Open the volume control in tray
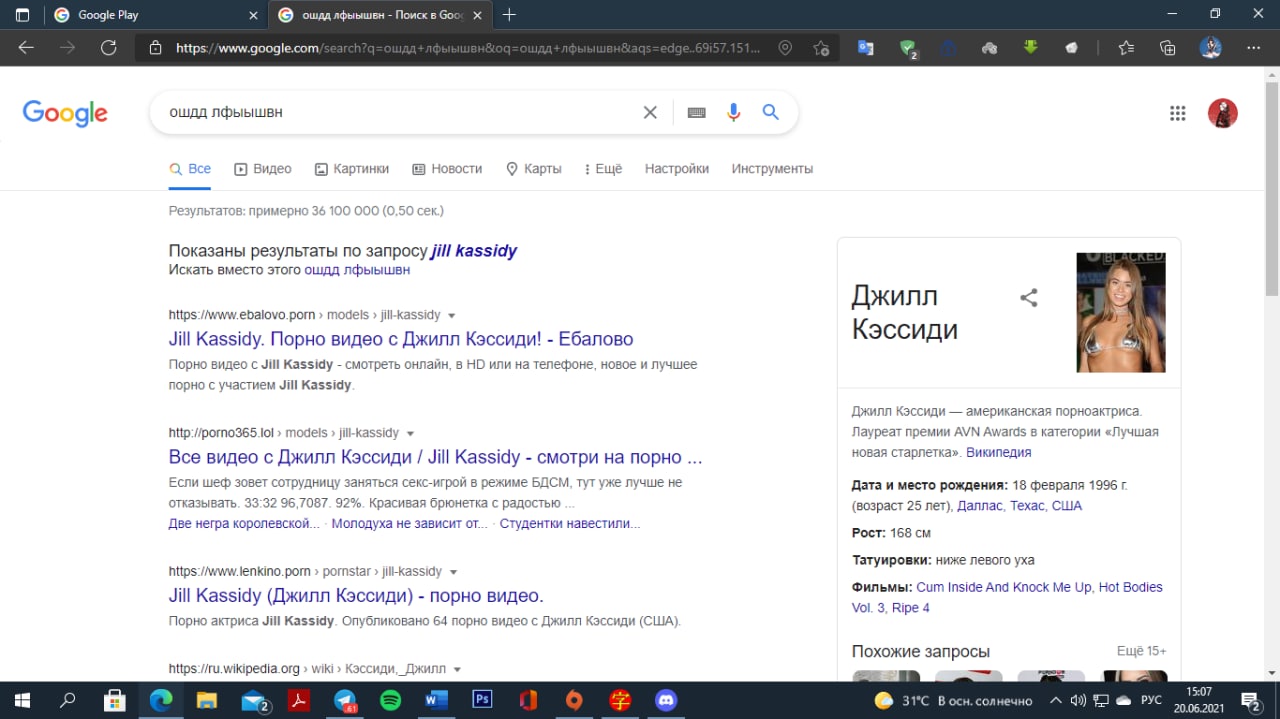Screen dimensions: 1280x719 [x=1078, y=700]
